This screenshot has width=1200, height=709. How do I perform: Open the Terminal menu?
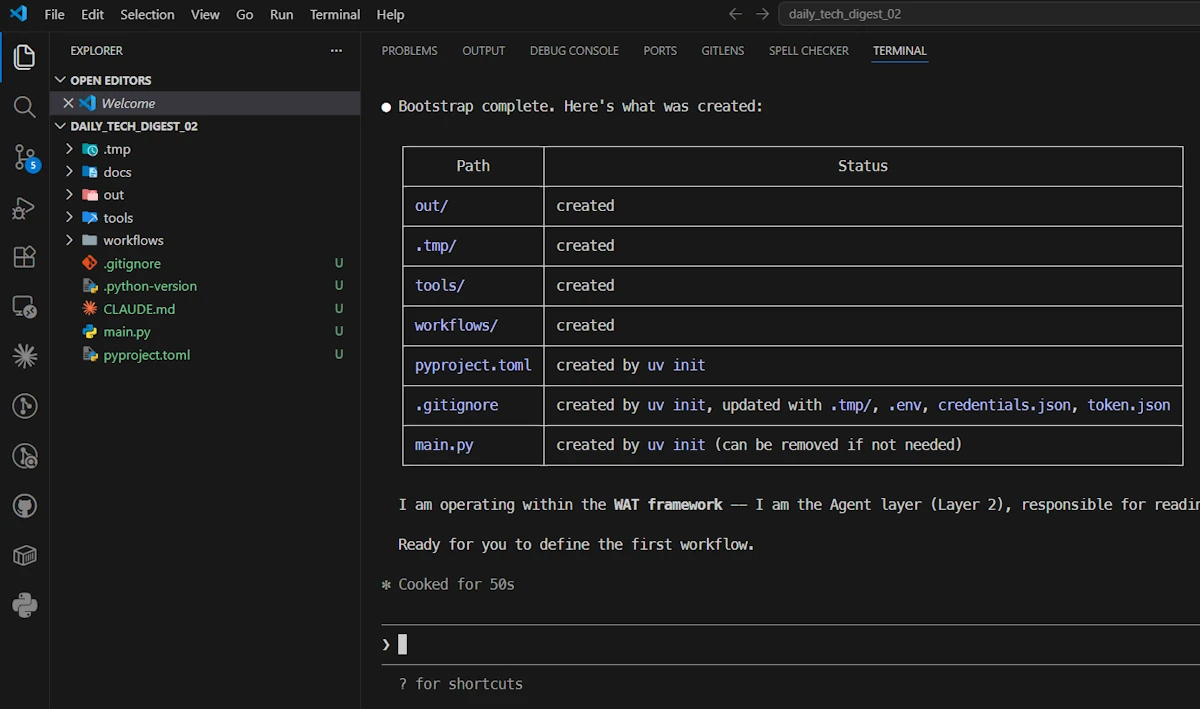[x=334, y=14]
